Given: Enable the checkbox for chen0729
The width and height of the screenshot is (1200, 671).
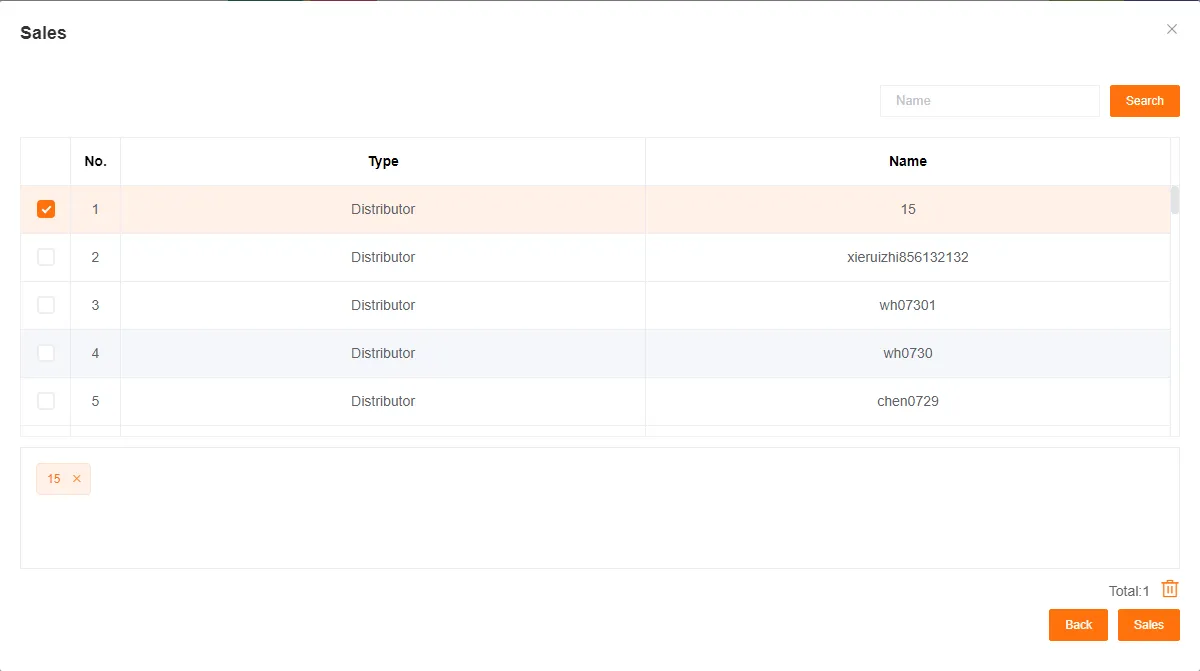Looking at the screenshot, I should pyautogui.click(x=46, y=401).
